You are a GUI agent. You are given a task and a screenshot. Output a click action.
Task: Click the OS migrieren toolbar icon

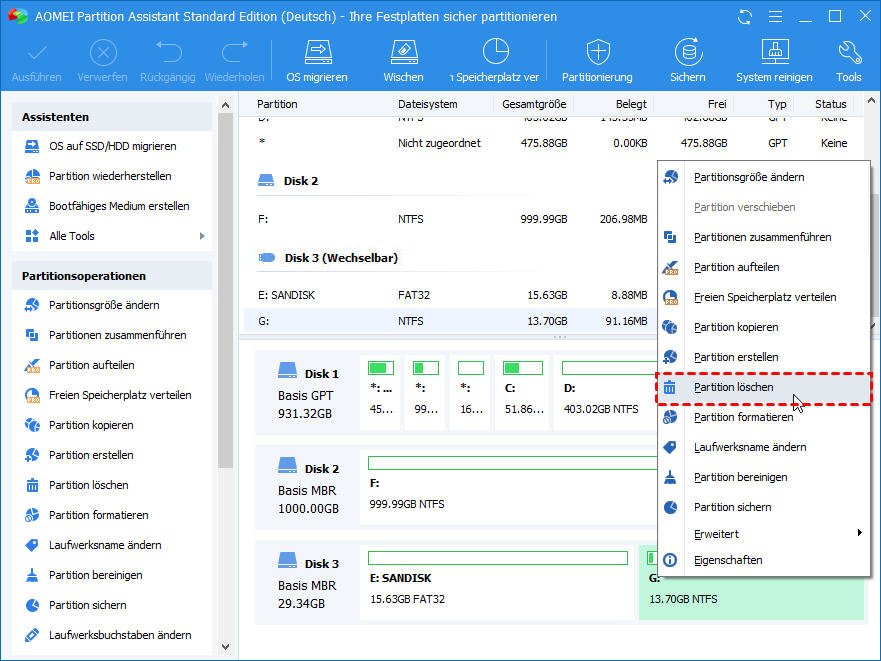(317, 60)
